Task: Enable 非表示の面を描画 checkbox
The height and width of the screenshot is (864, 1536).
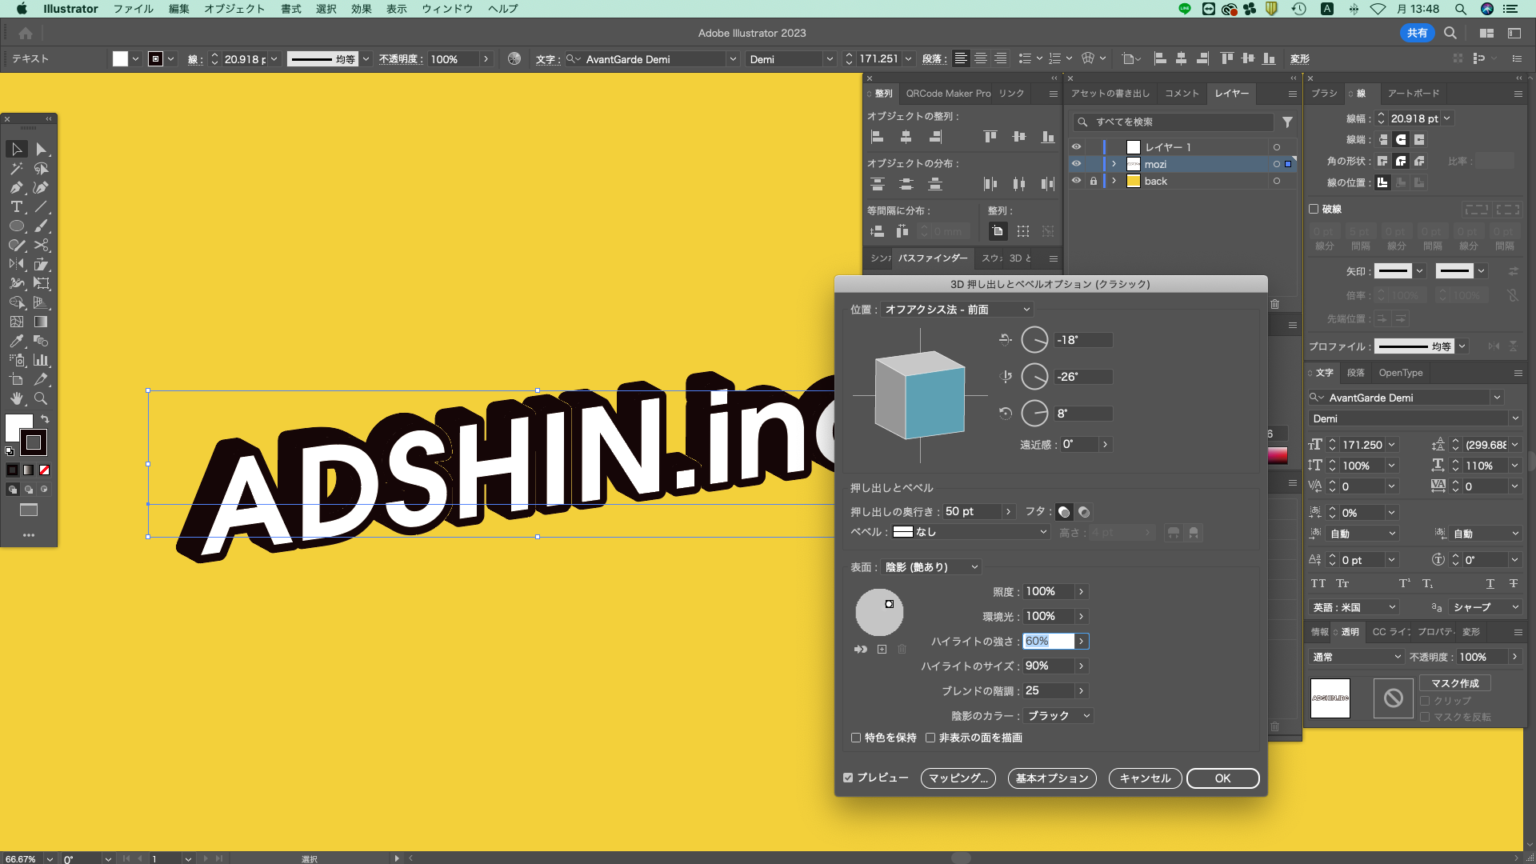Action: point(930,738)
